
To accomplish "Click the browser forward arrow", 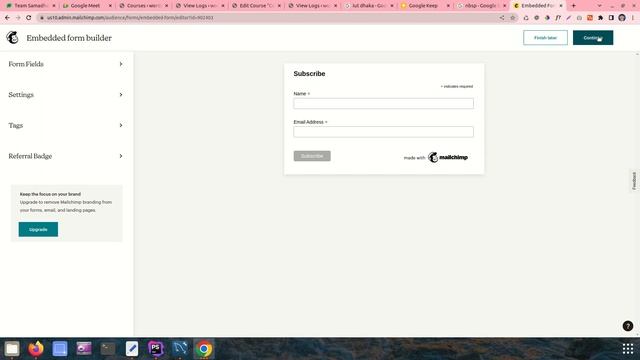I will [x=18, y=18].
